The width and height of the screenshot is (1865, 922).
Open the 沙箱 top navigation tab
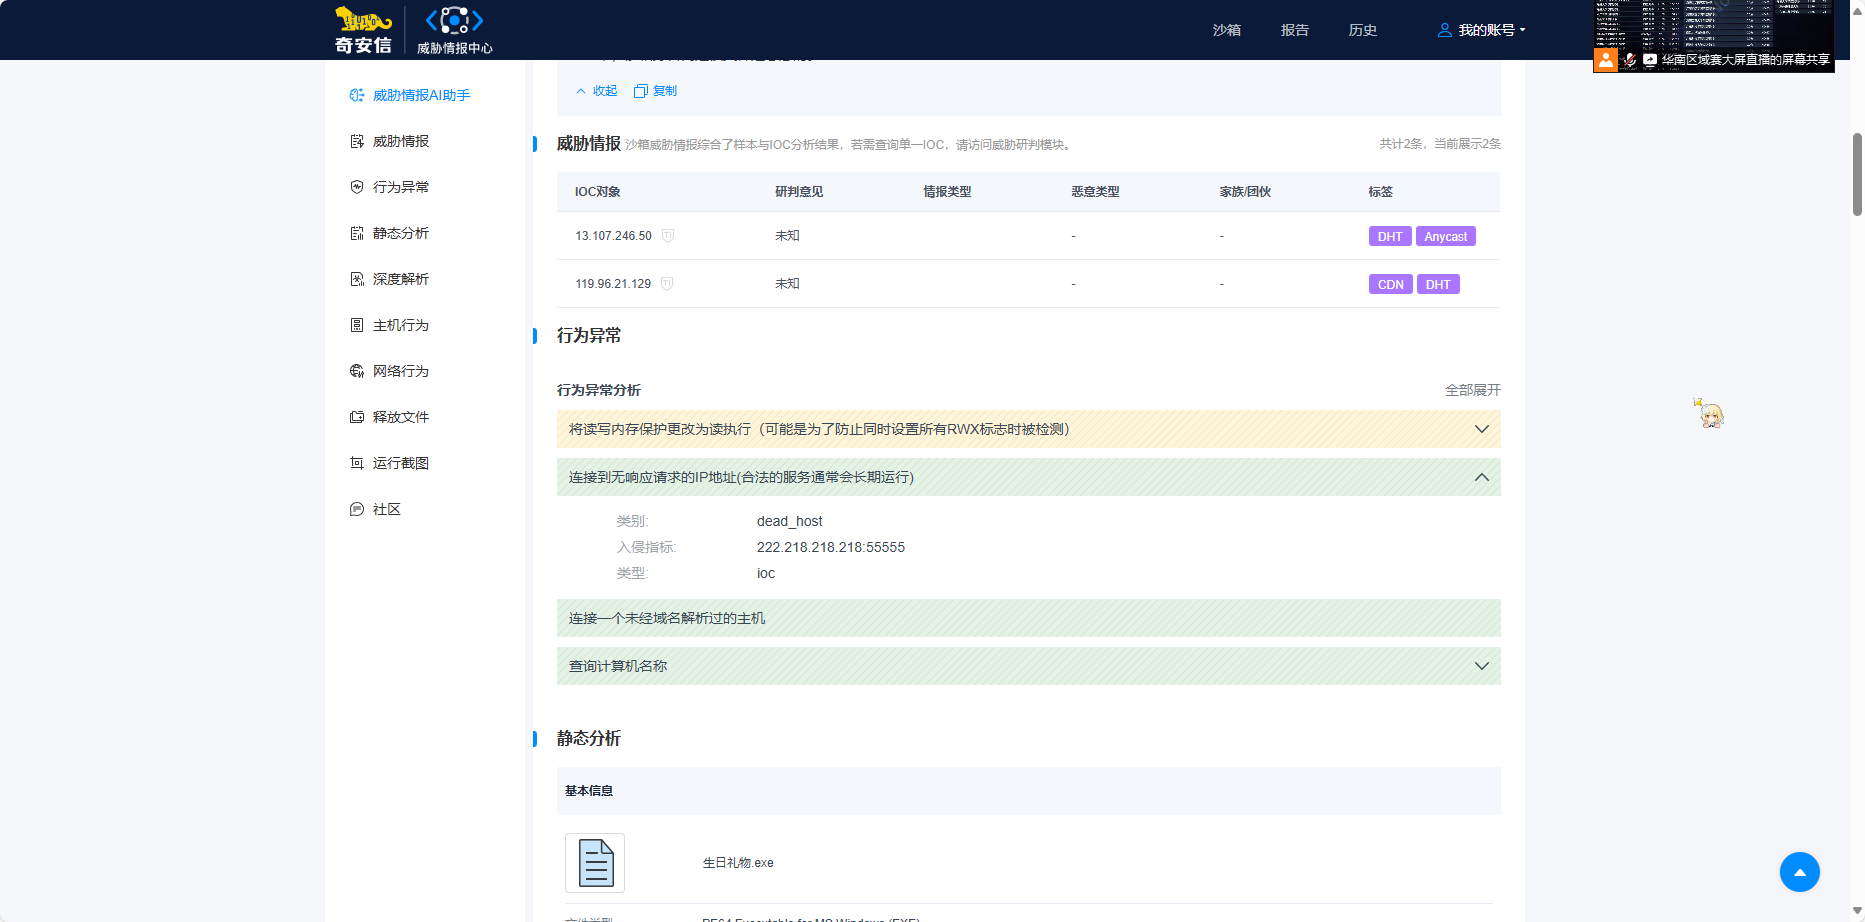pyautogui.click(x=1226, y=30)
